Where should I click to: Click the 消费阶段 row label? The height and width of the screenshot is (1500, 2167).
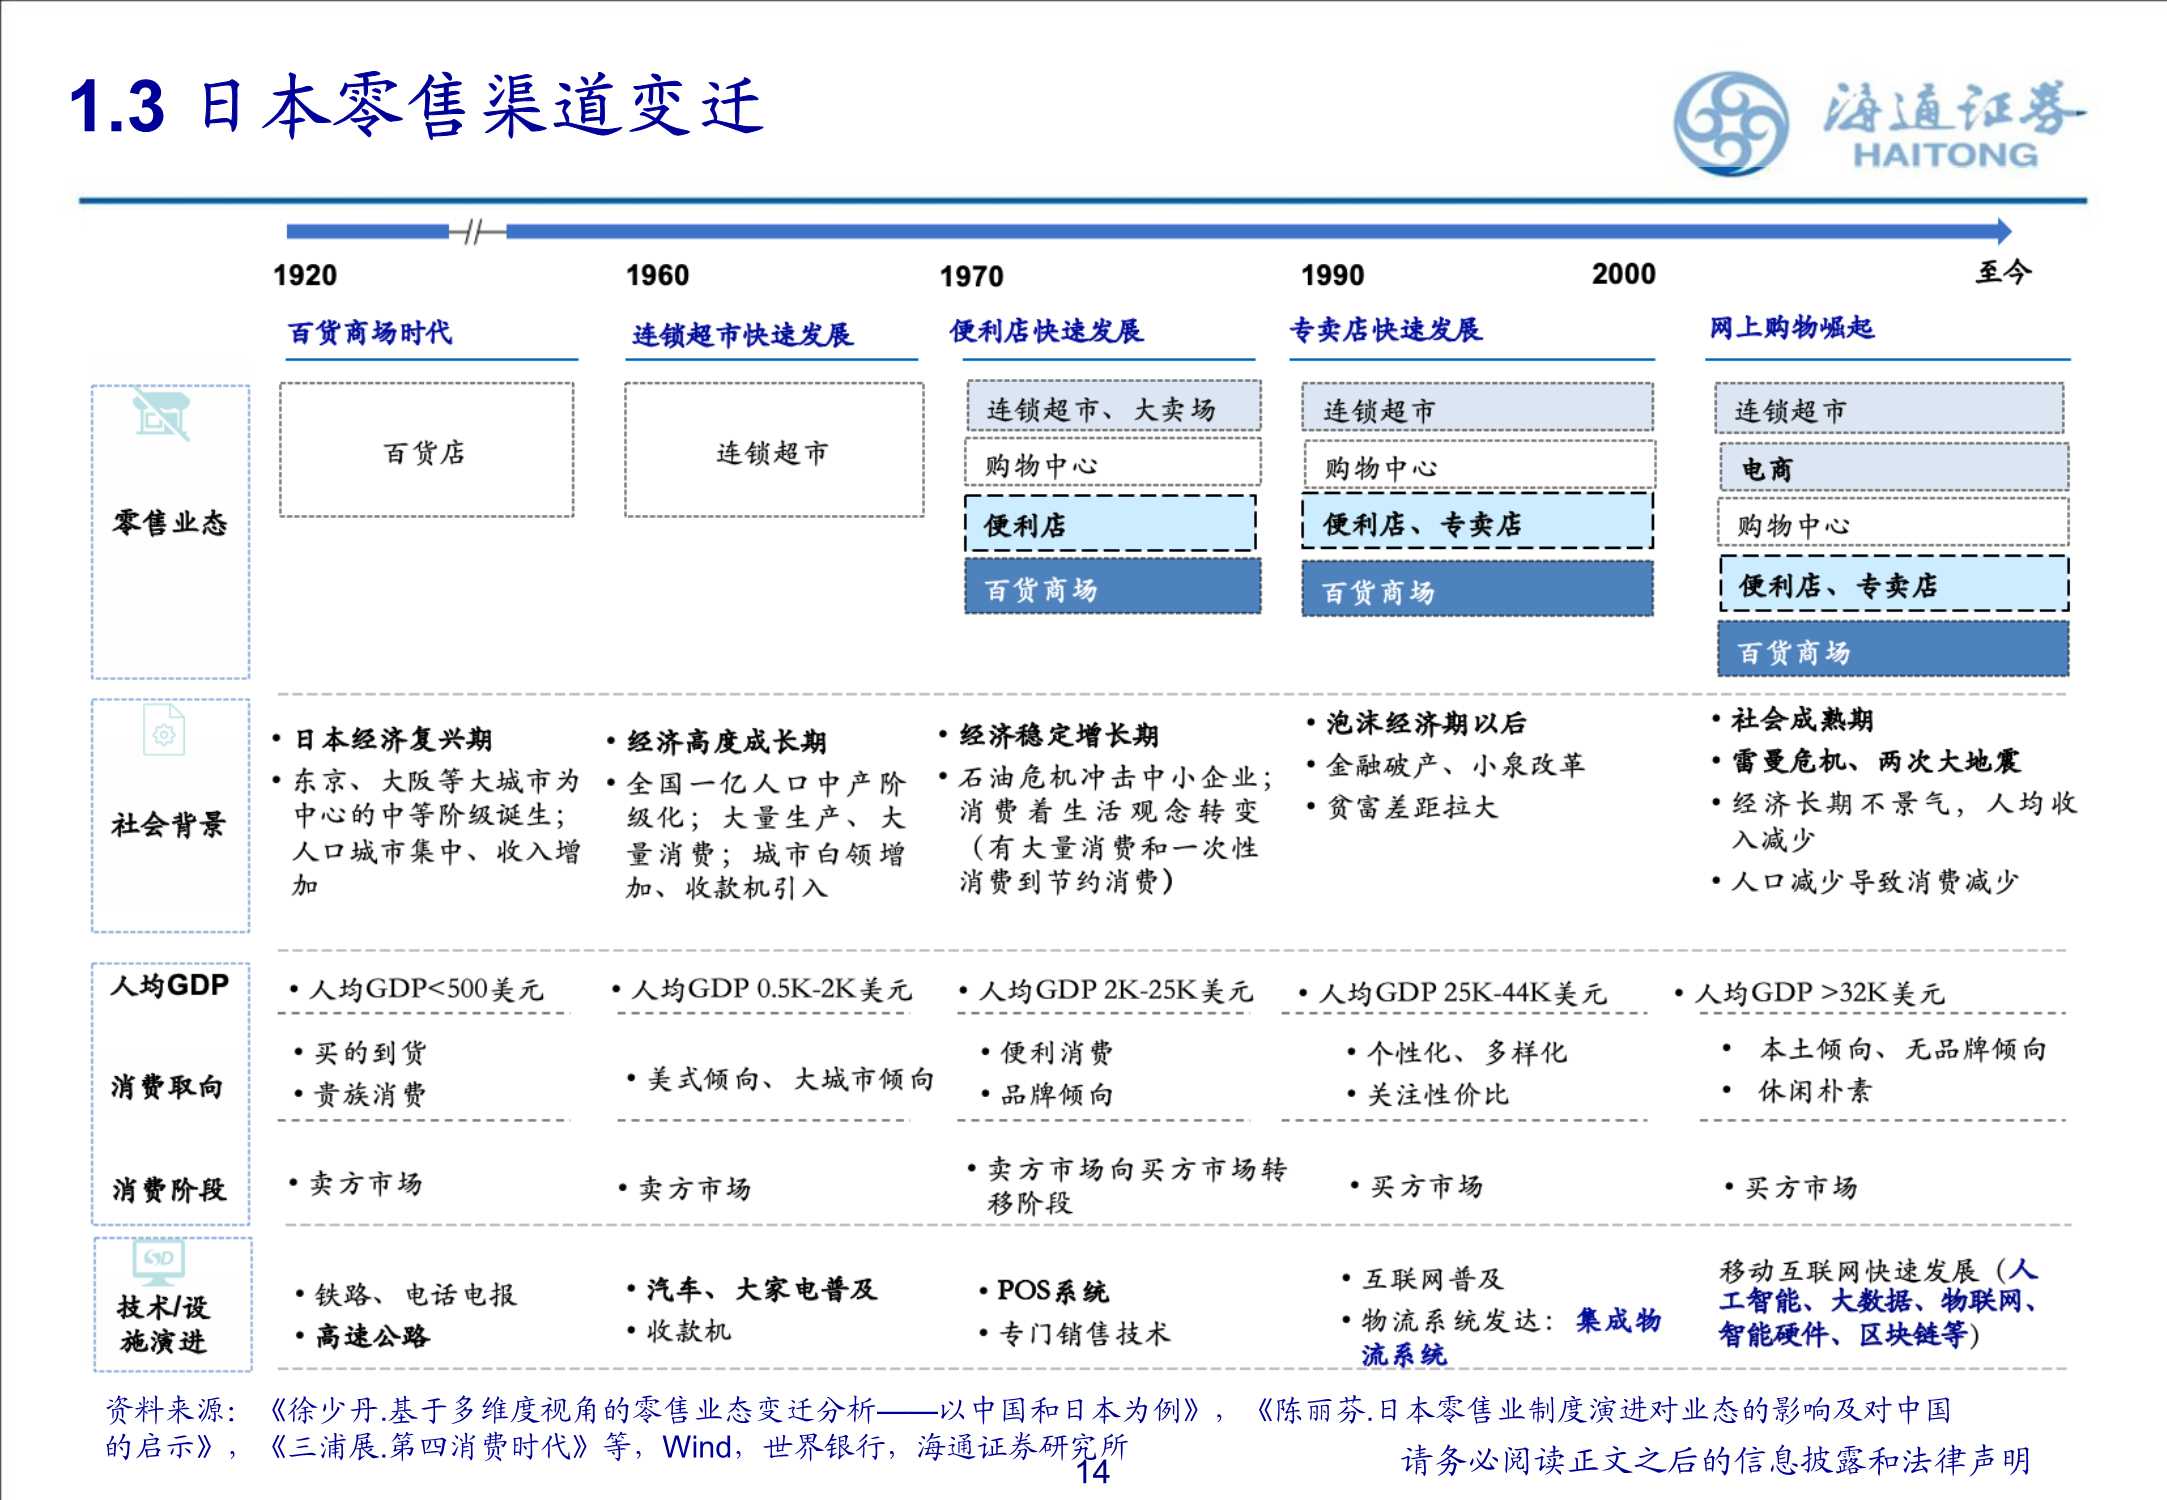(169, 1190)
